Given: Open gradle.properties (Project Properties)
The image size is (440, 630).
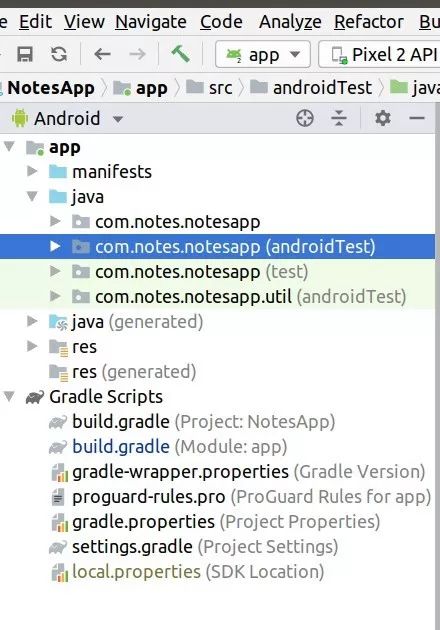Looking at the screenshot, I should tap(217, 522).
